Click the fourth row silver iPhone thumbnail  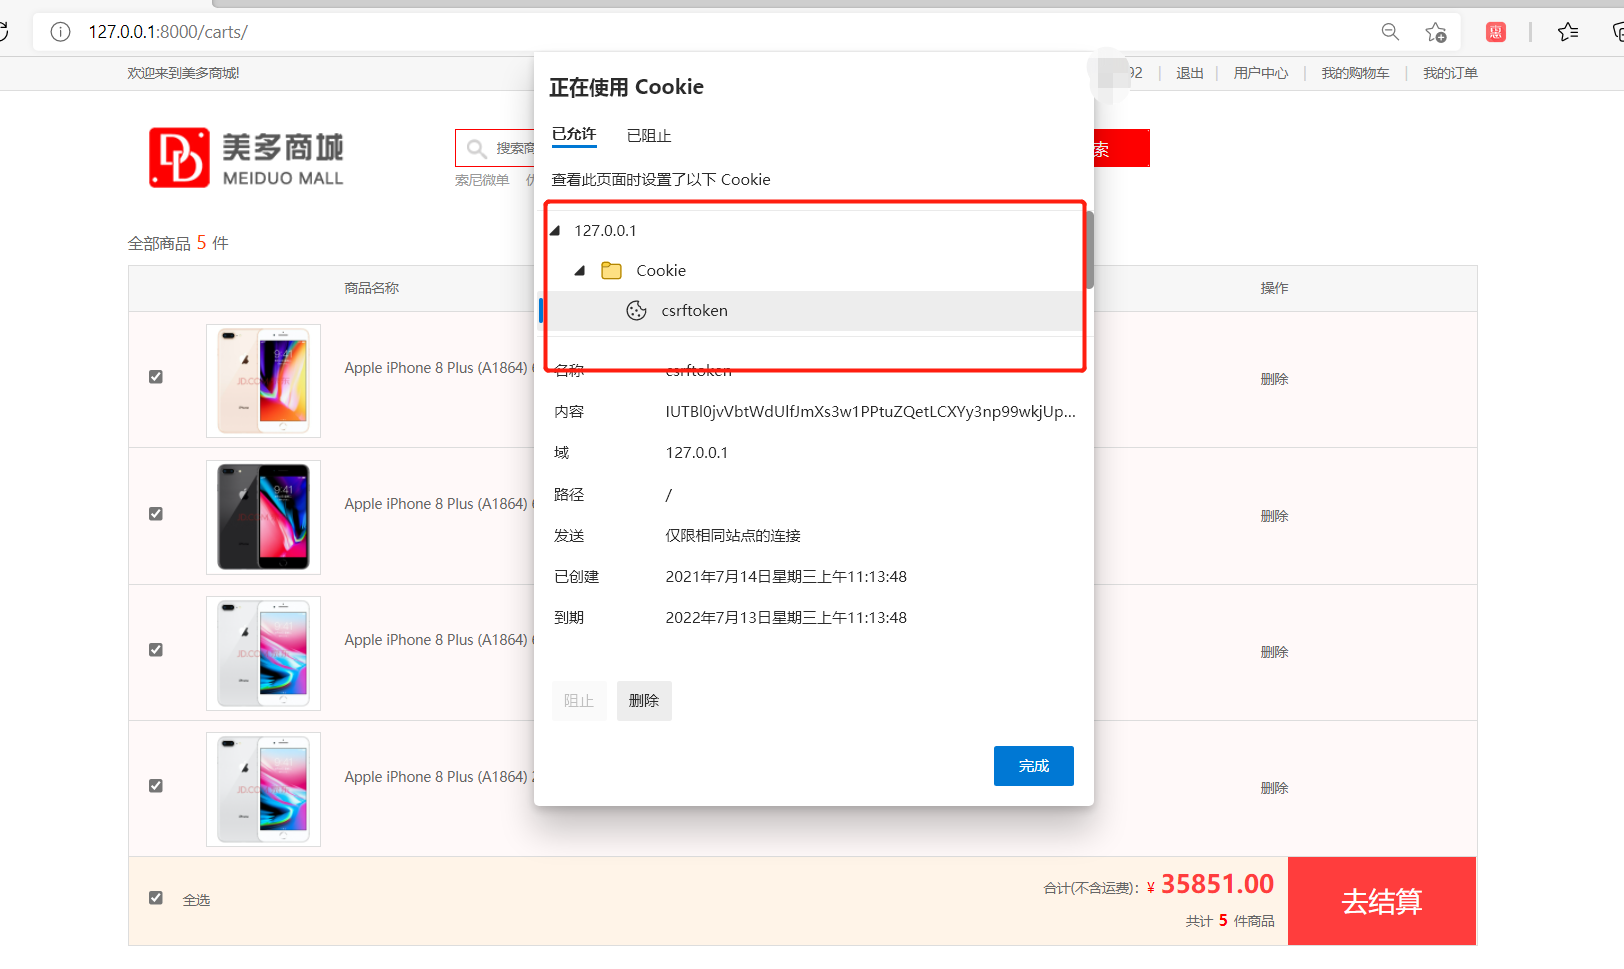tap(263, 789)
